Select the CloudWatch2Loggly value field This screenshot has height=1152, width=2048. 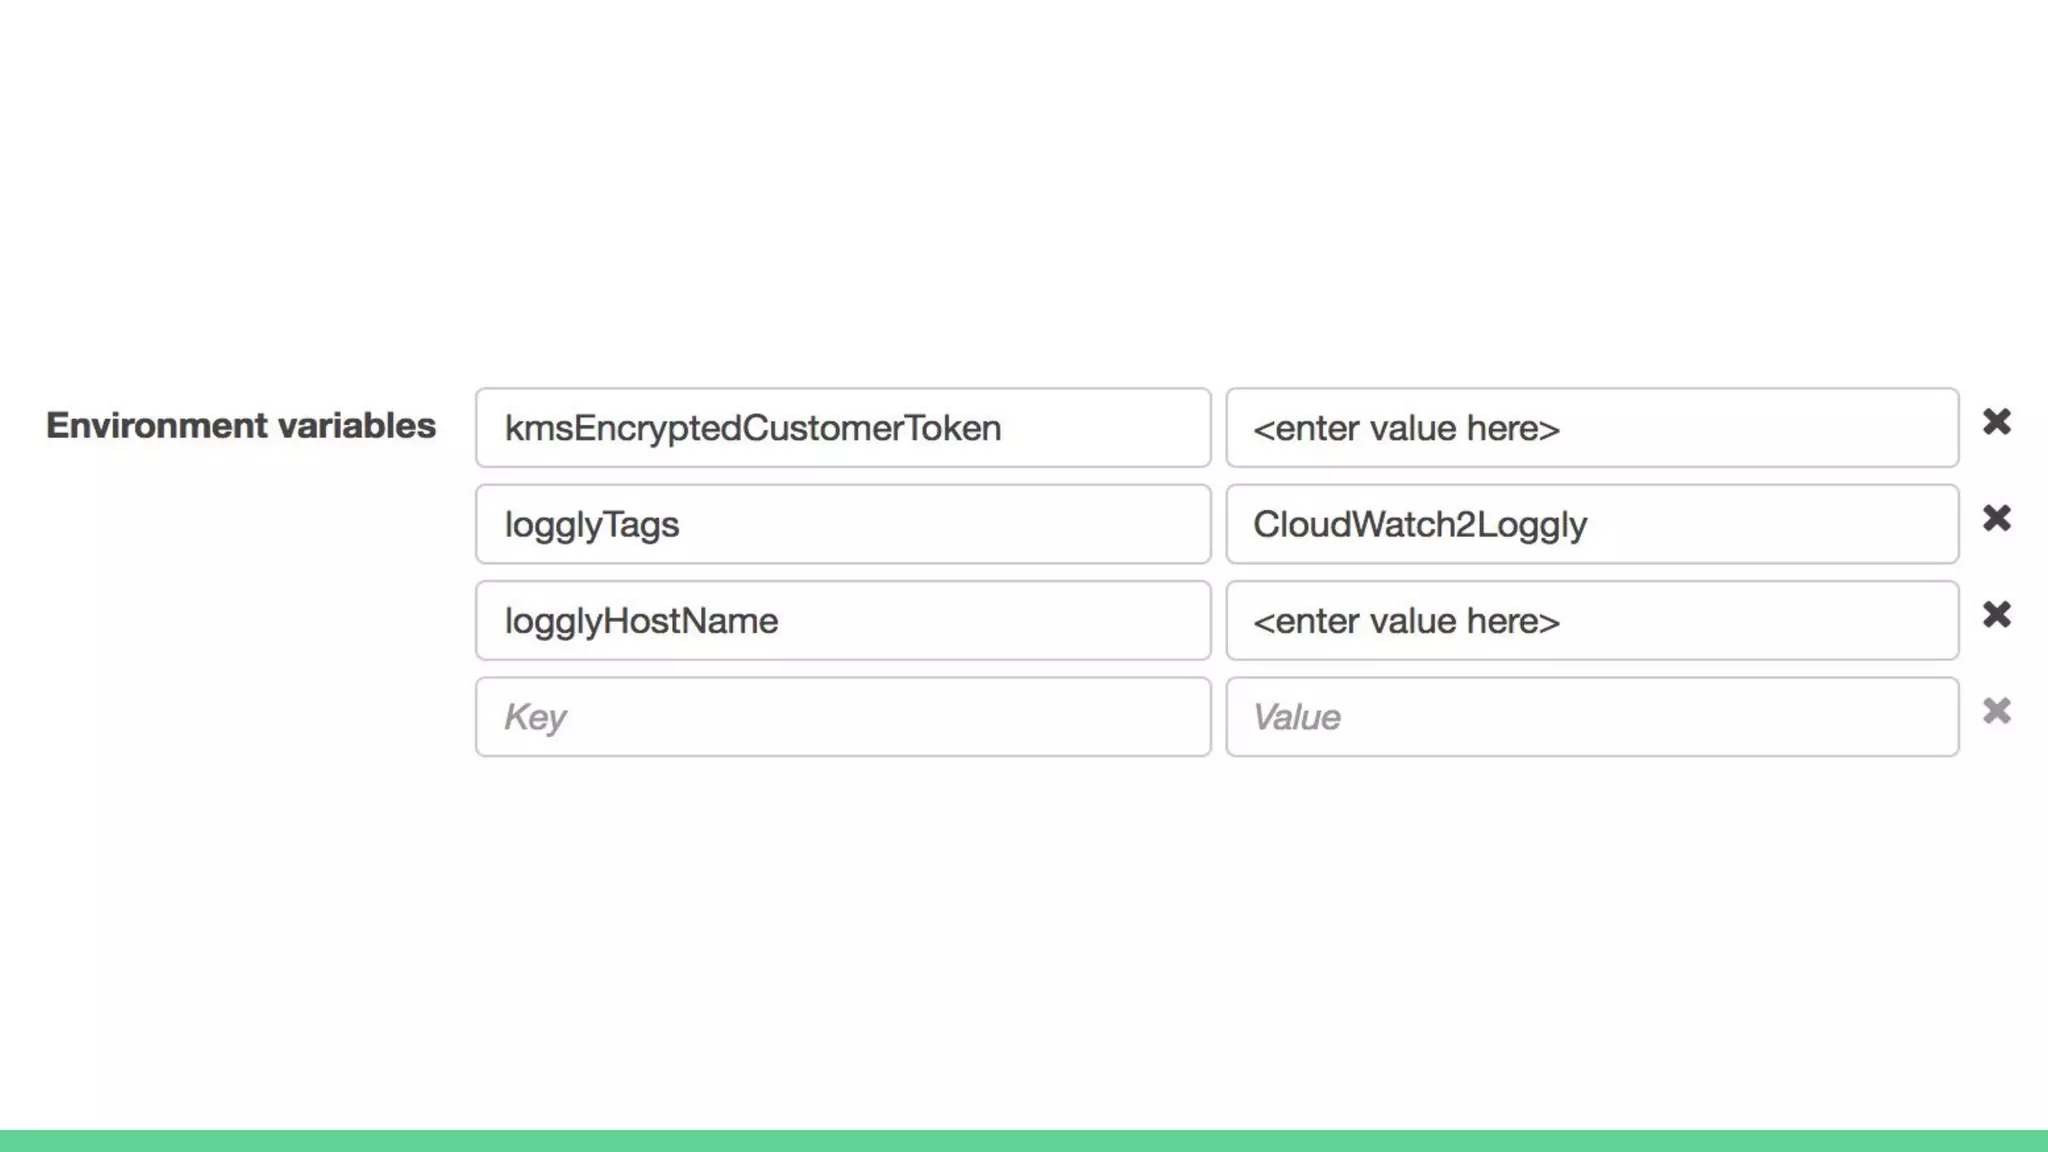coord(1592,524)
